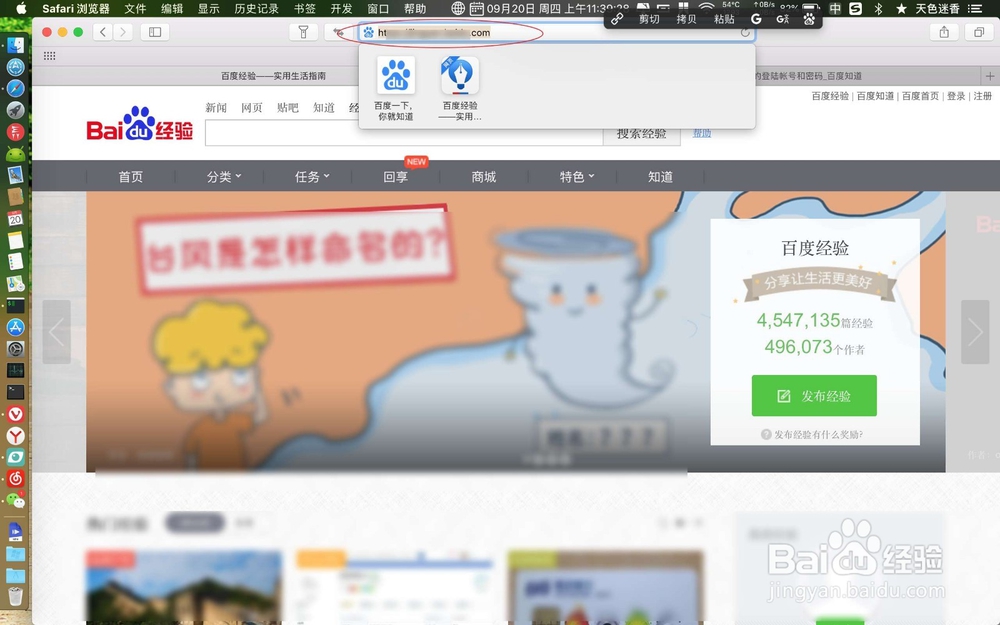Open the 窗口 menu
This screenshot has height=625, width=1000.
[378, 8]
